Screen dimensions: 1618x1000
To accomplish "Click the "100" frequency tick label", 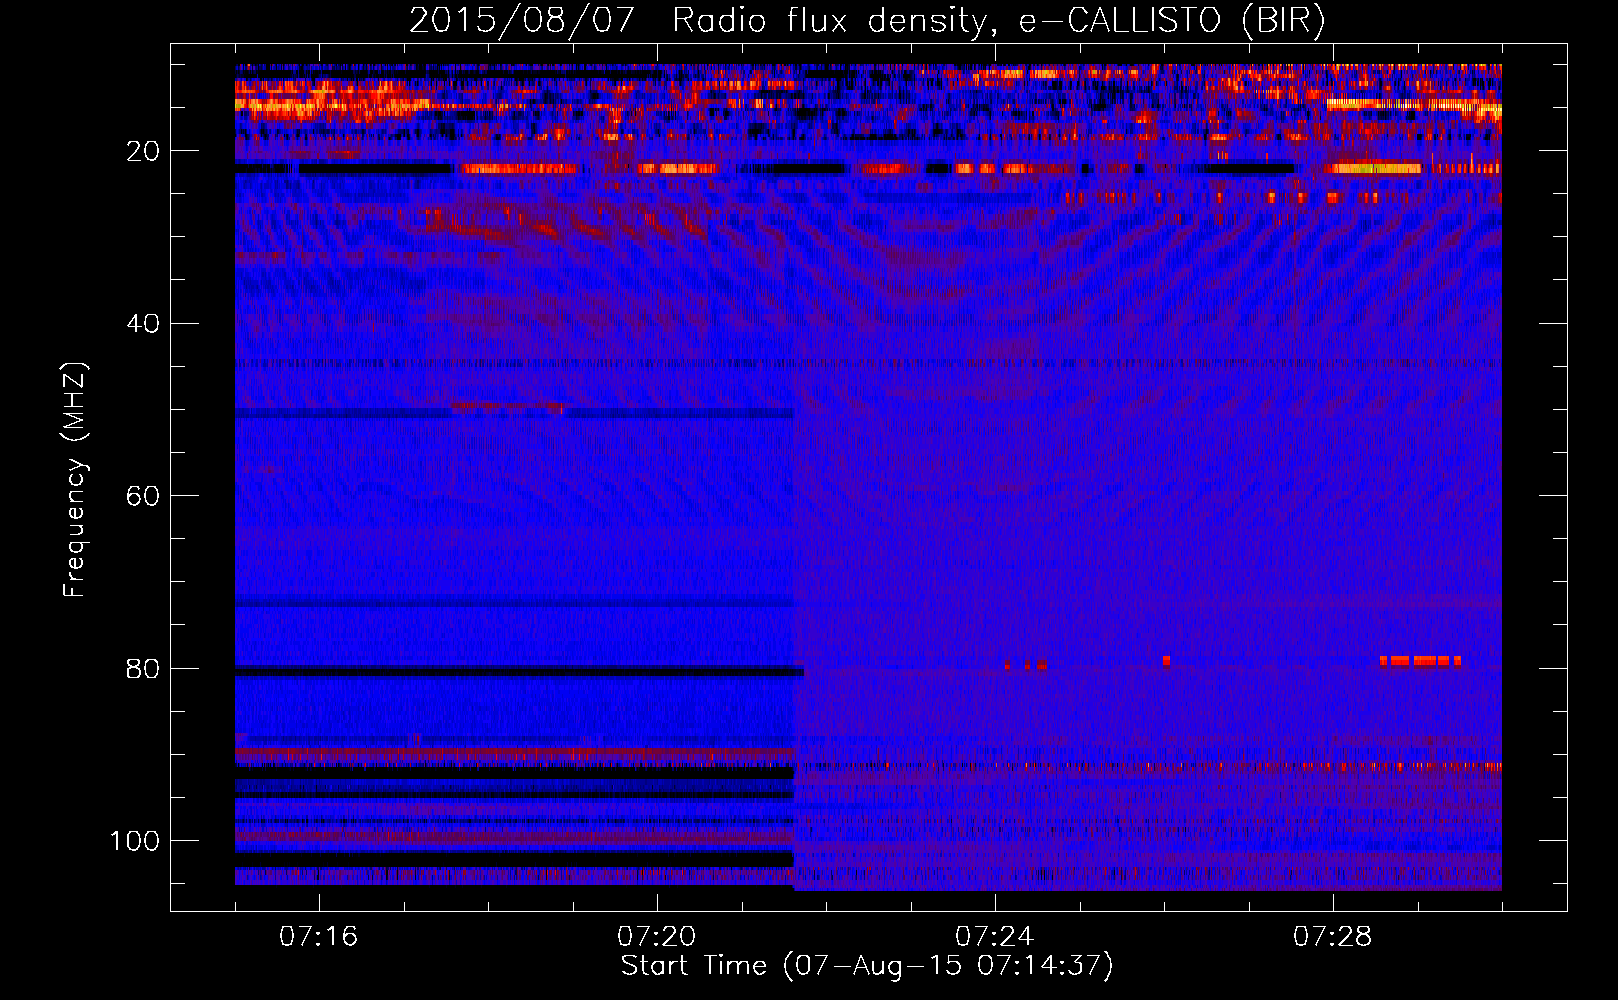I will point(135,841).
